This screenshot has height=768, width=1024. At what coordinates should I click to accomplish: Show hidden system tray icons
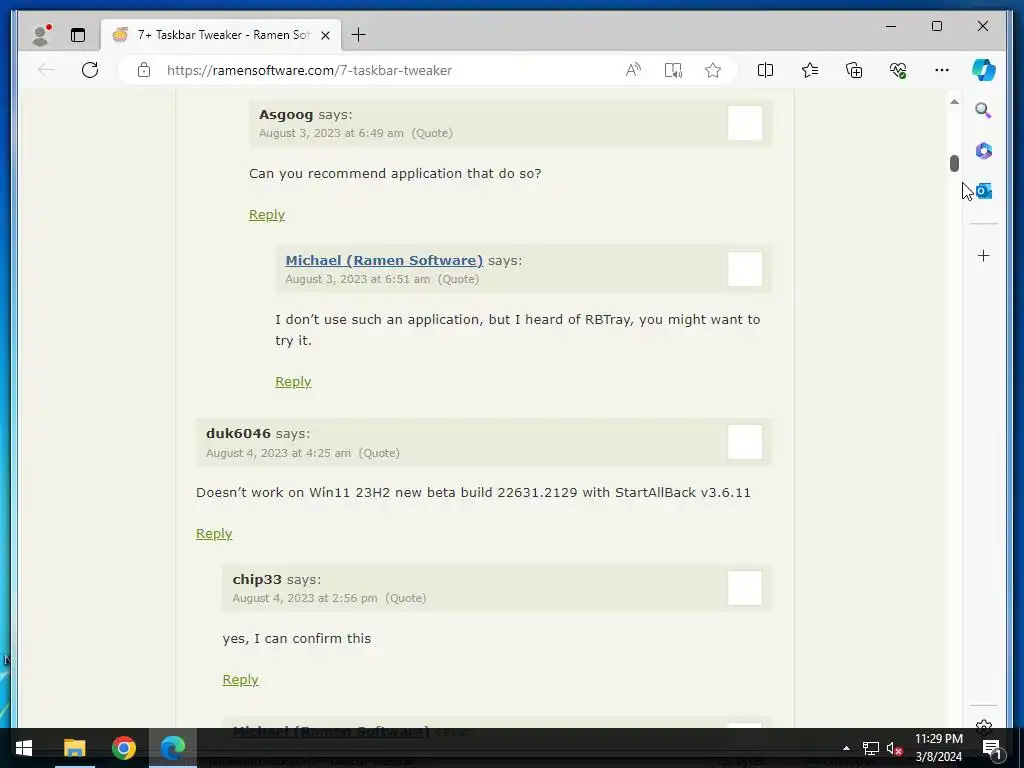[x=846, y=748]
